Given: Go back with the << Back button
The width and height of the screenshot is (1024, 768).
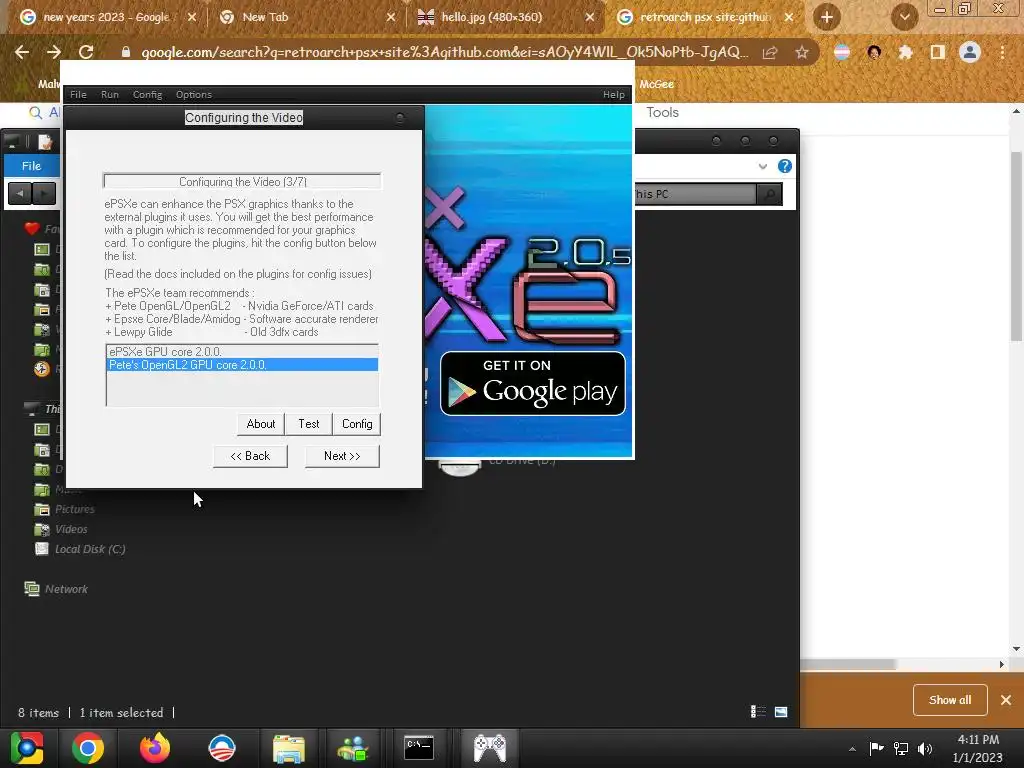Looking at the screenshot, I should [250, 456].
